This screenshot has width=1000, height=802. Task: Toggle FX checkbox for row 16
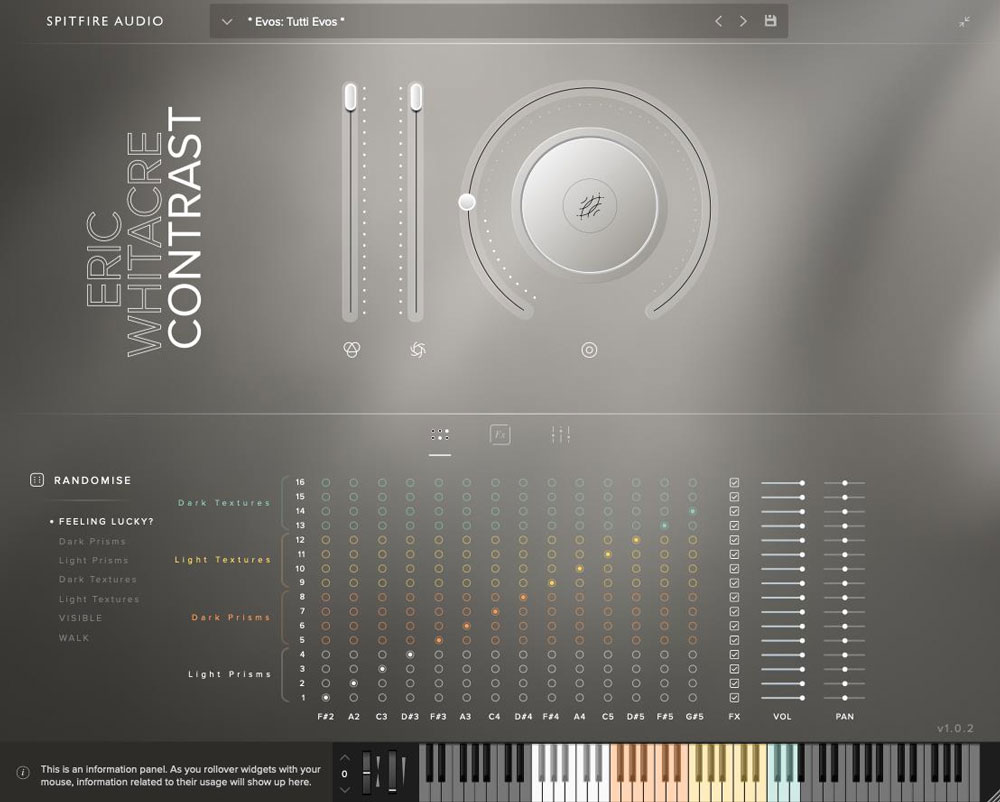[x=734, y=483]
